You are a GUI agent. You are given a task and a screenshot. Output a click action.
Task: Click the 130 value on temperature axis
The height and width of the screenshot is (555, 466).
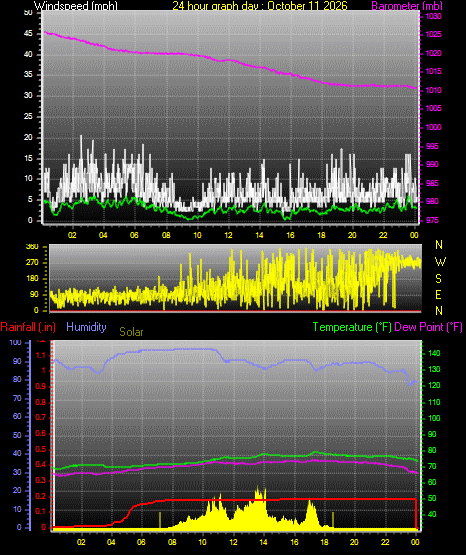(x=434, y=369)
